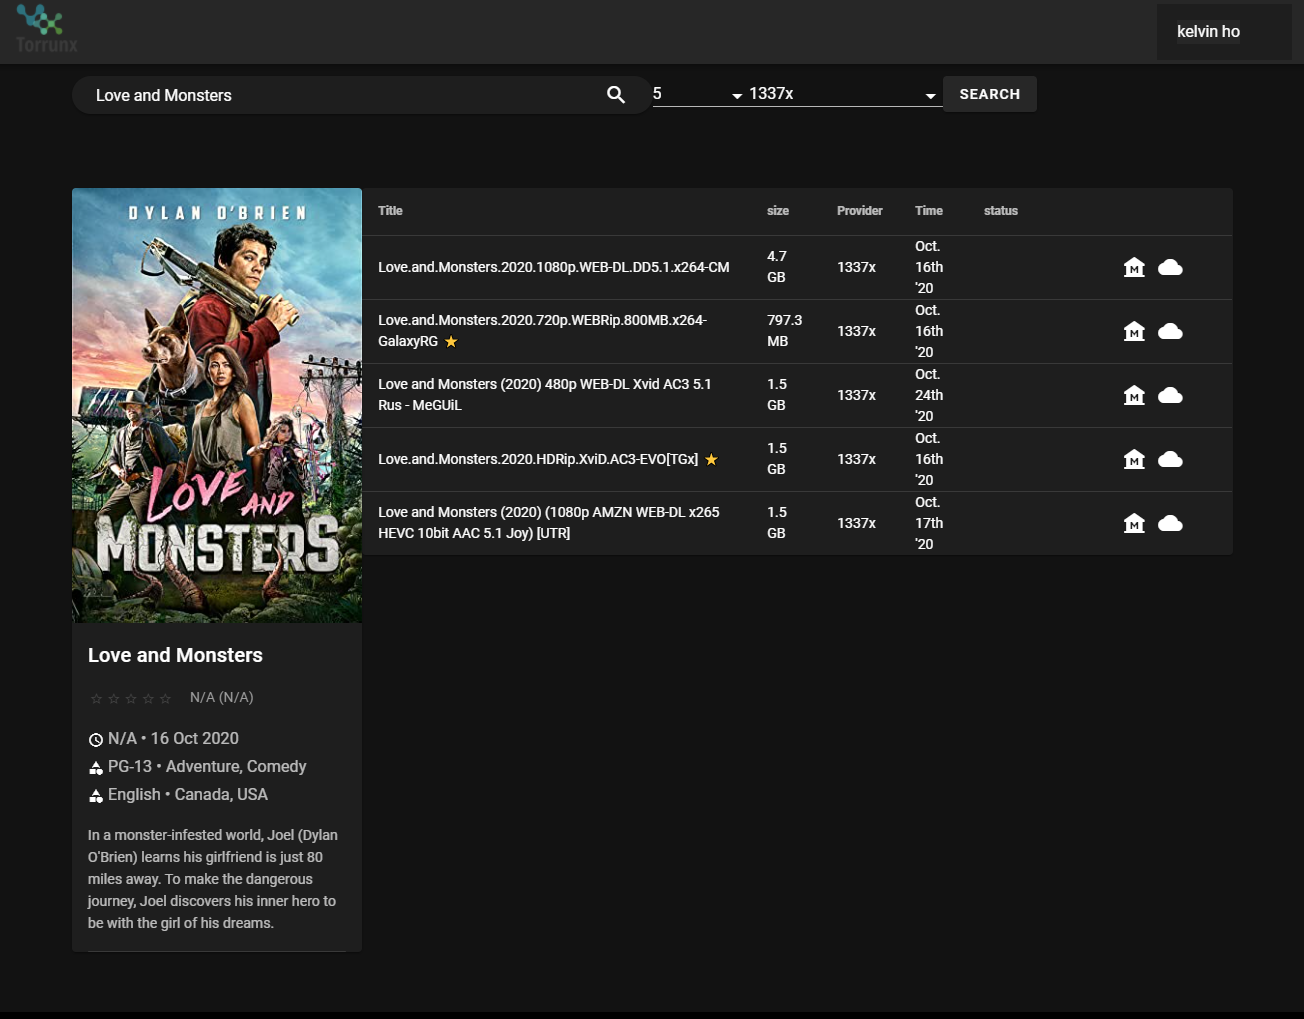Click cloud icon for 720p GalaxyRG row
Viewport: 1304px width, 1019px height.
pos(1170,331)
